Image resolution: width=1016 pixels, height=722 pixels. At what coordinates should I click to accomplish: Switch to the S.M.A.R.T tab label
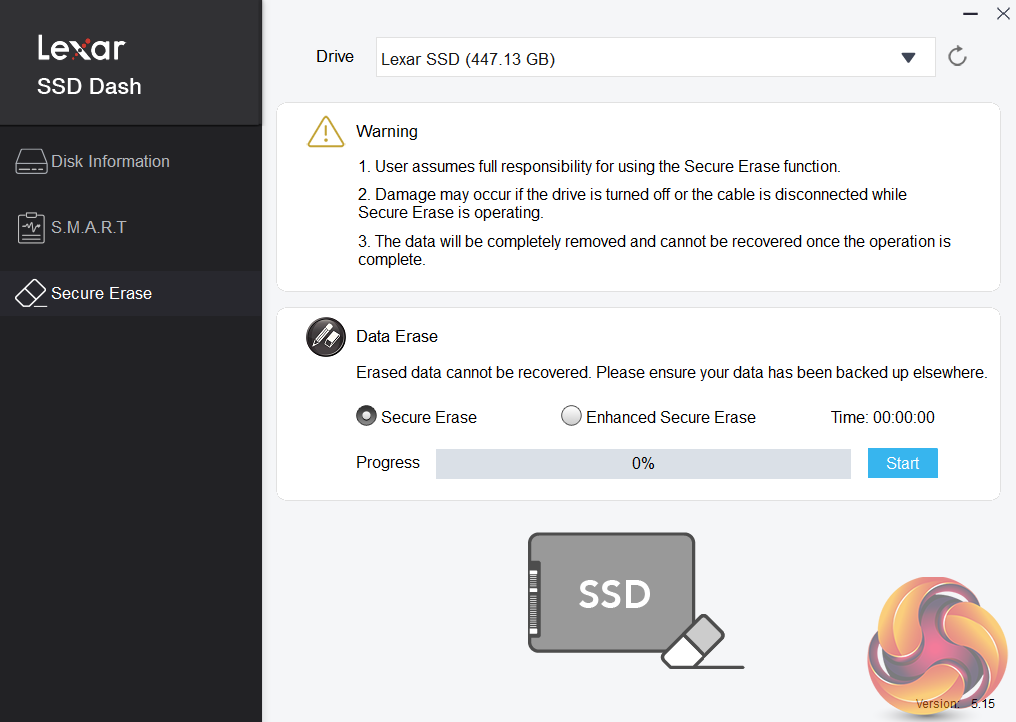pos(89,227)
